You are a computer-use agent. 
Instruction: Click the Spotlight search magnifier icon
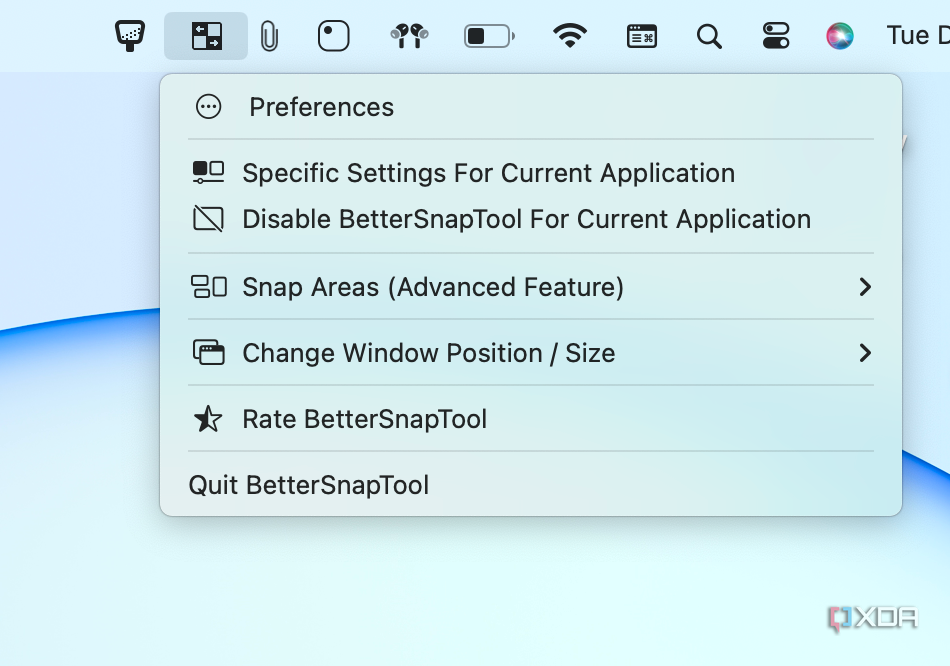coord(709,36)
